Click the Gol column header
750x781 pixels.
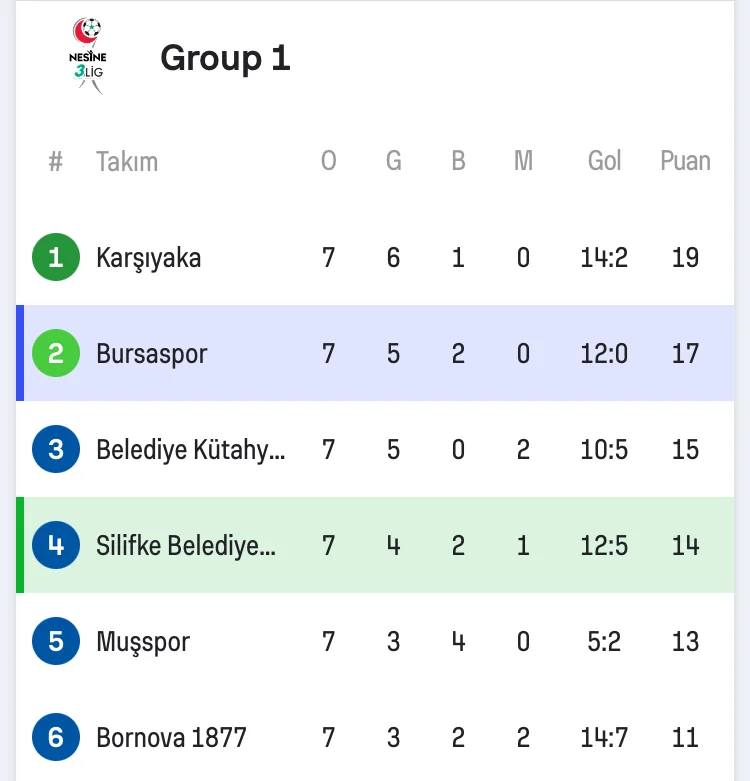click(604, 161)
